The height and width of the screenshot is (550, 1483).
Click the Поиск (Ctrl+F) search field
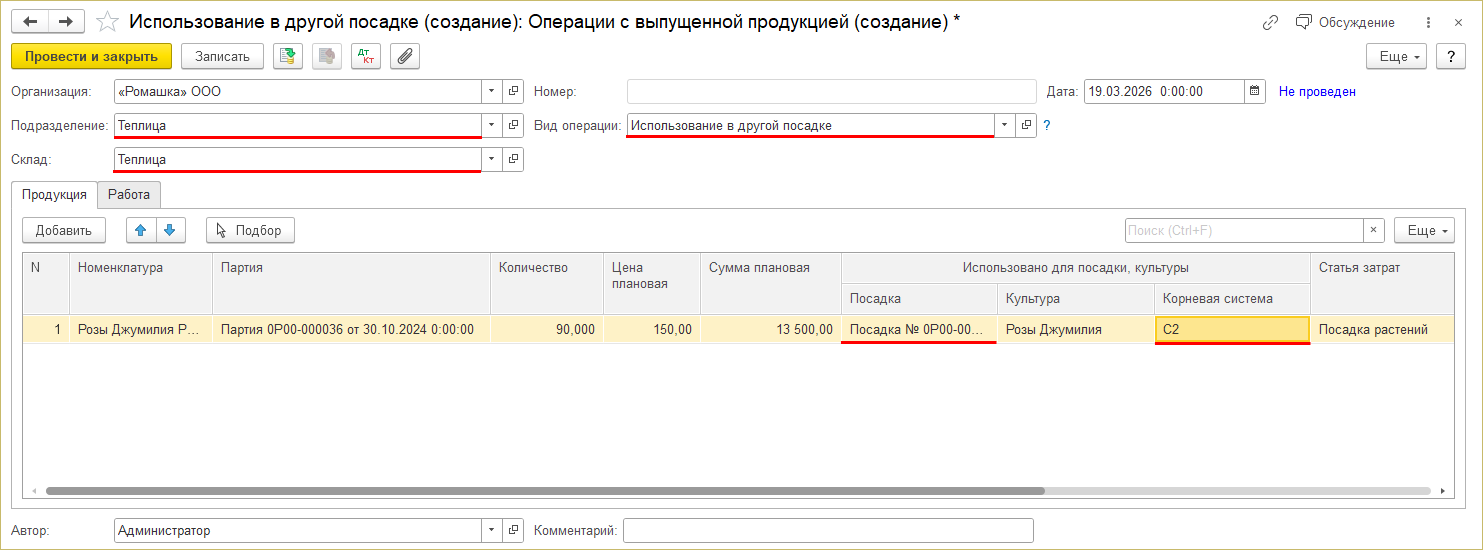pyautogui.click(x=1245, y=230)
